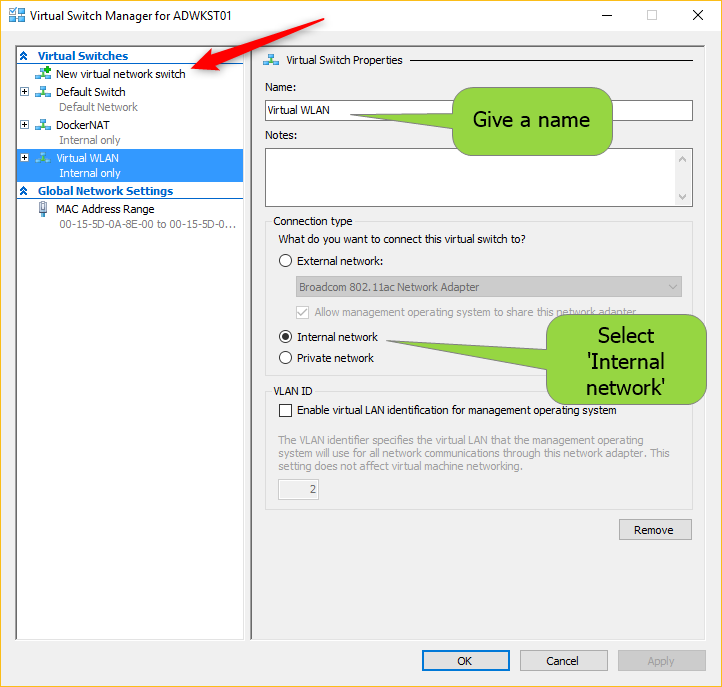The image size is (722, 687).
Task: Click the New virtual network switch icon
Action: click(43, 73)
